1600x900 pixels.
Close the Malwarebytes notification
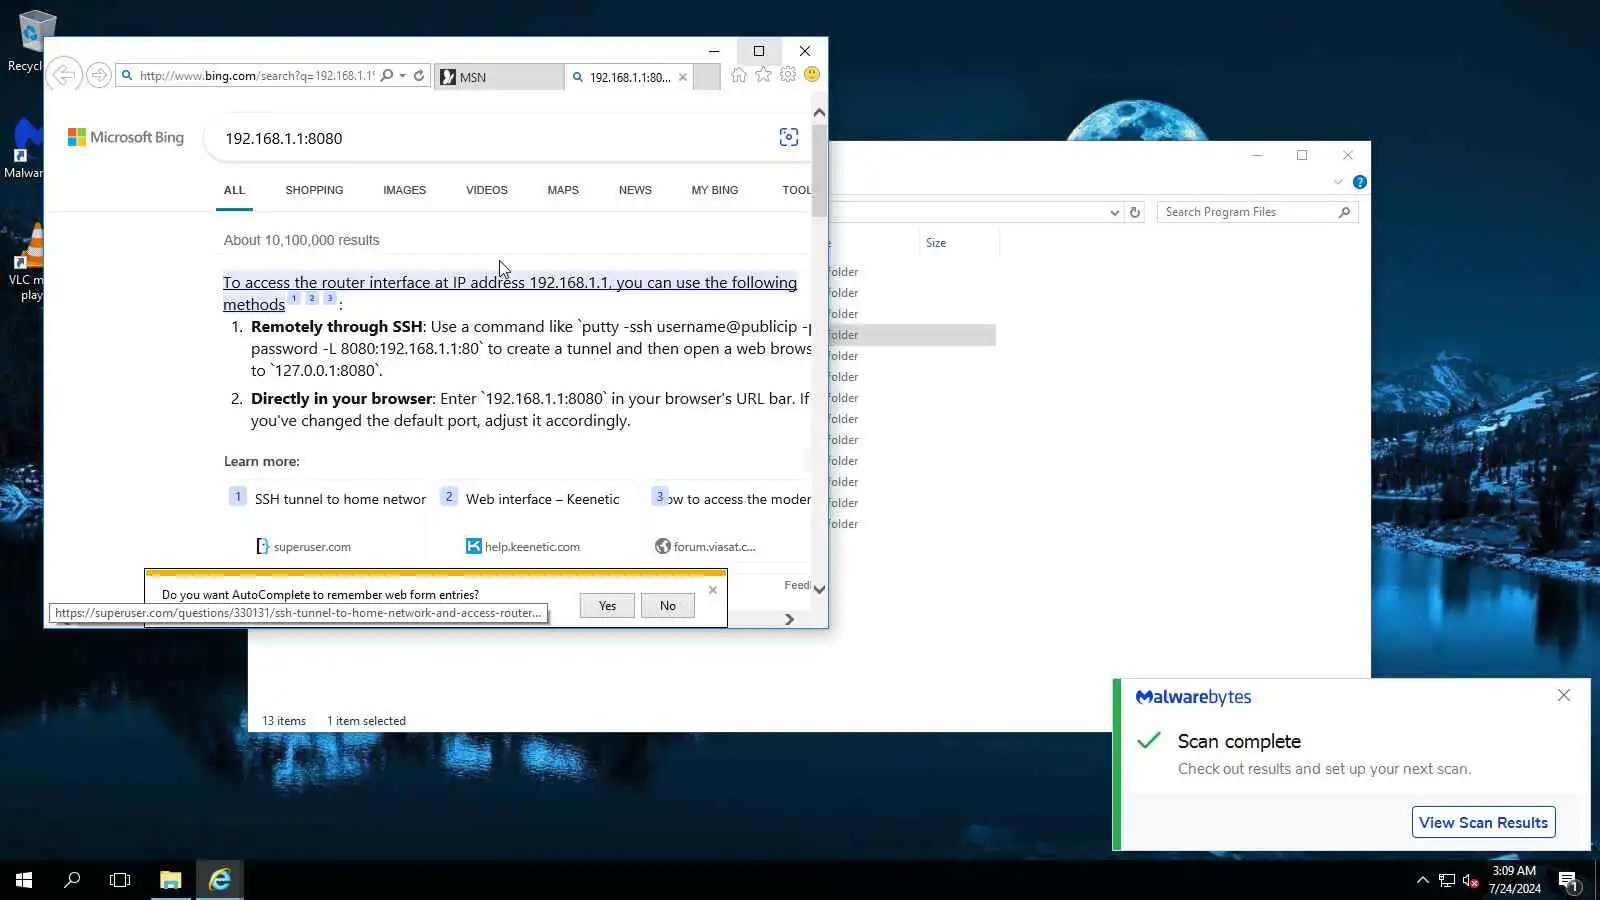[1564, 695]
